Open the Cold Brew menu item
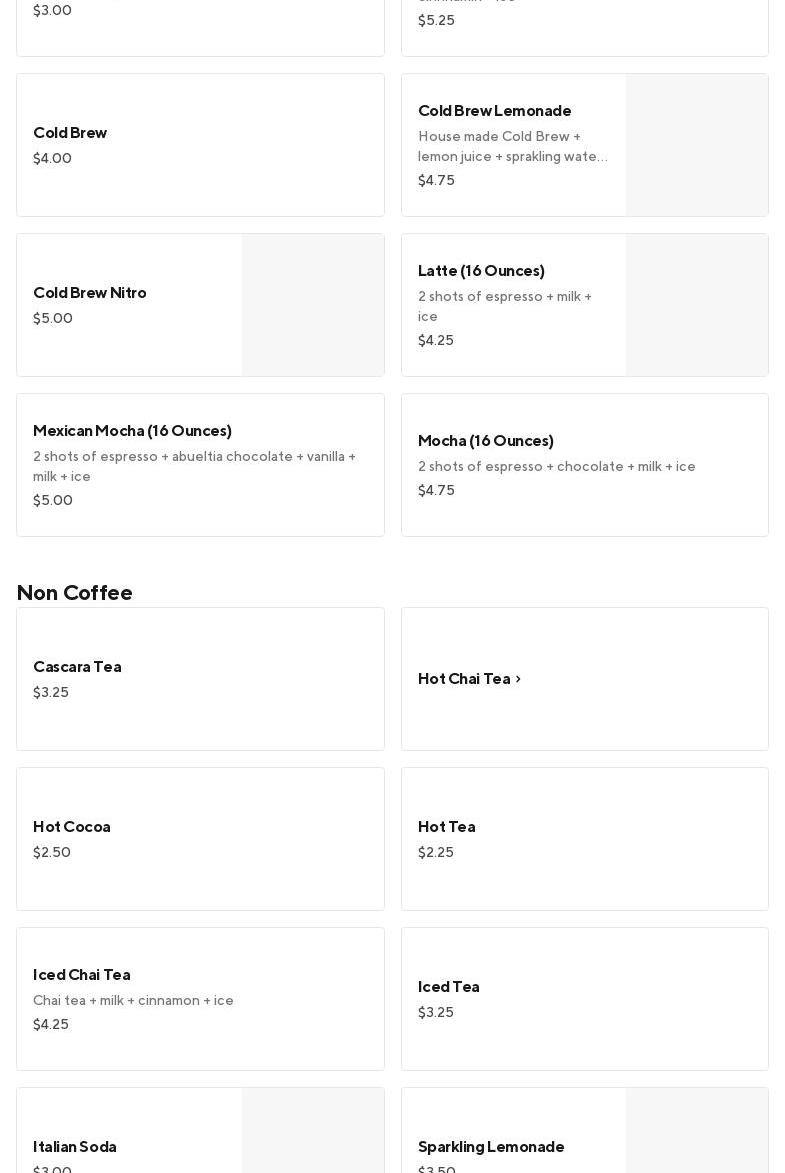 (70, 133)
